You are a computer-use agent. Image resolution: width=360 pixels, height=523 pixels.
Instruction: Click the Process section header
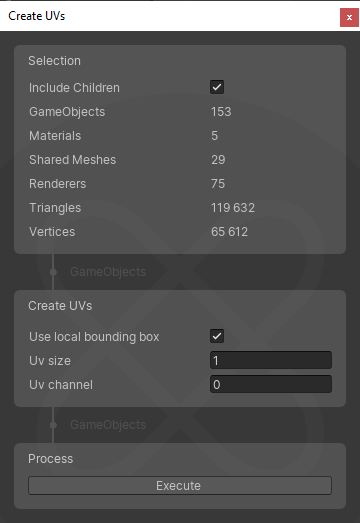[50, 459]
